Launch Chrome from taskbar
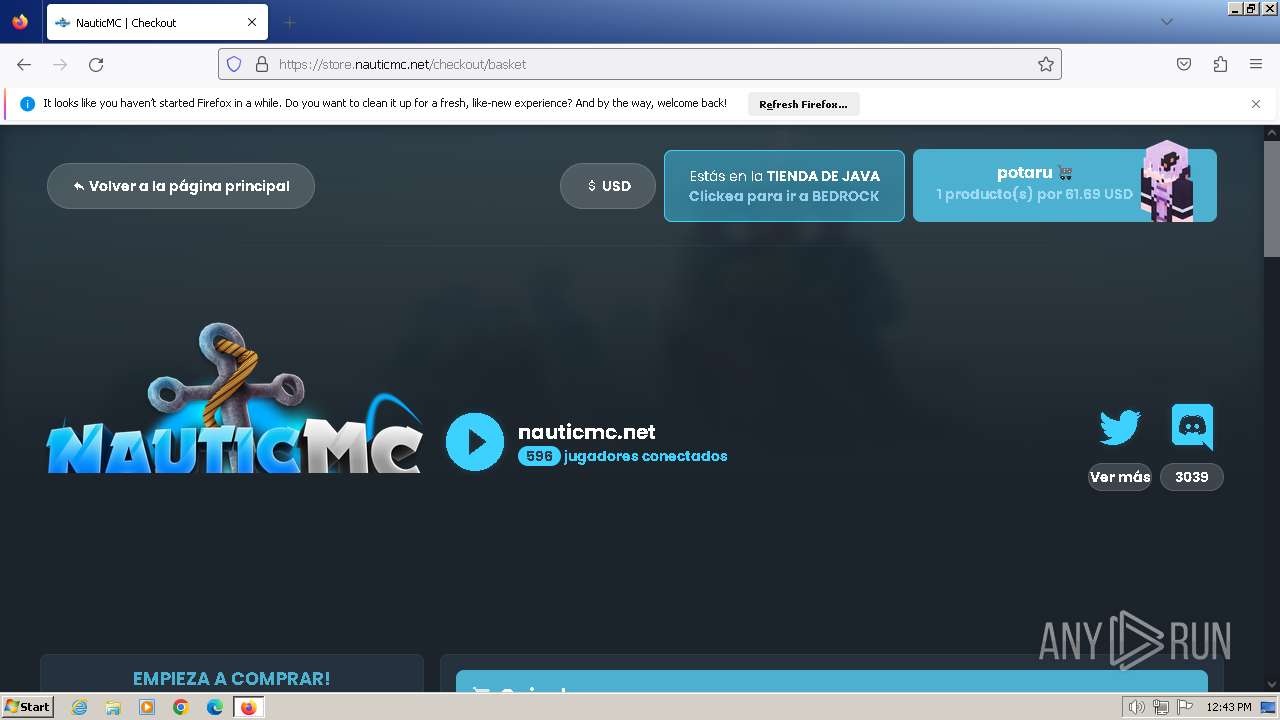This screenshot has width=1280, height=720. click(x=181, y=707)
